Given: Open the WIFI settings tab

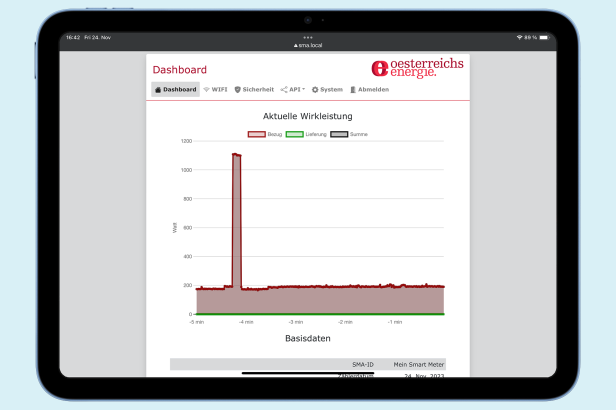Looking at the screenshot, I should [215, 90].
